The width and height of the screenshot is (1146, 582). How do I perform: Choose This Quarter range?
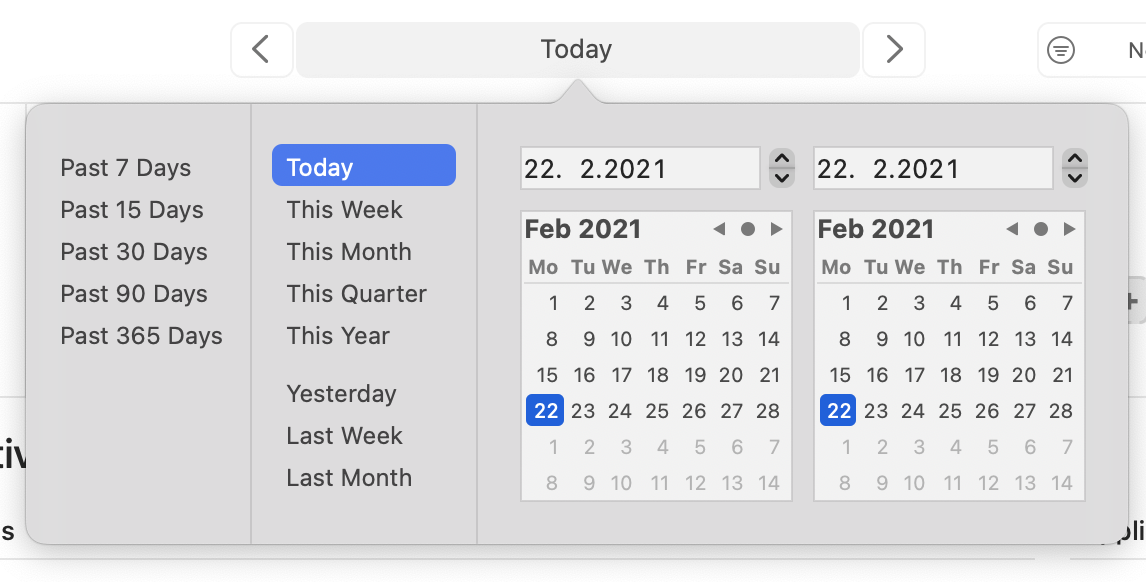357,294
